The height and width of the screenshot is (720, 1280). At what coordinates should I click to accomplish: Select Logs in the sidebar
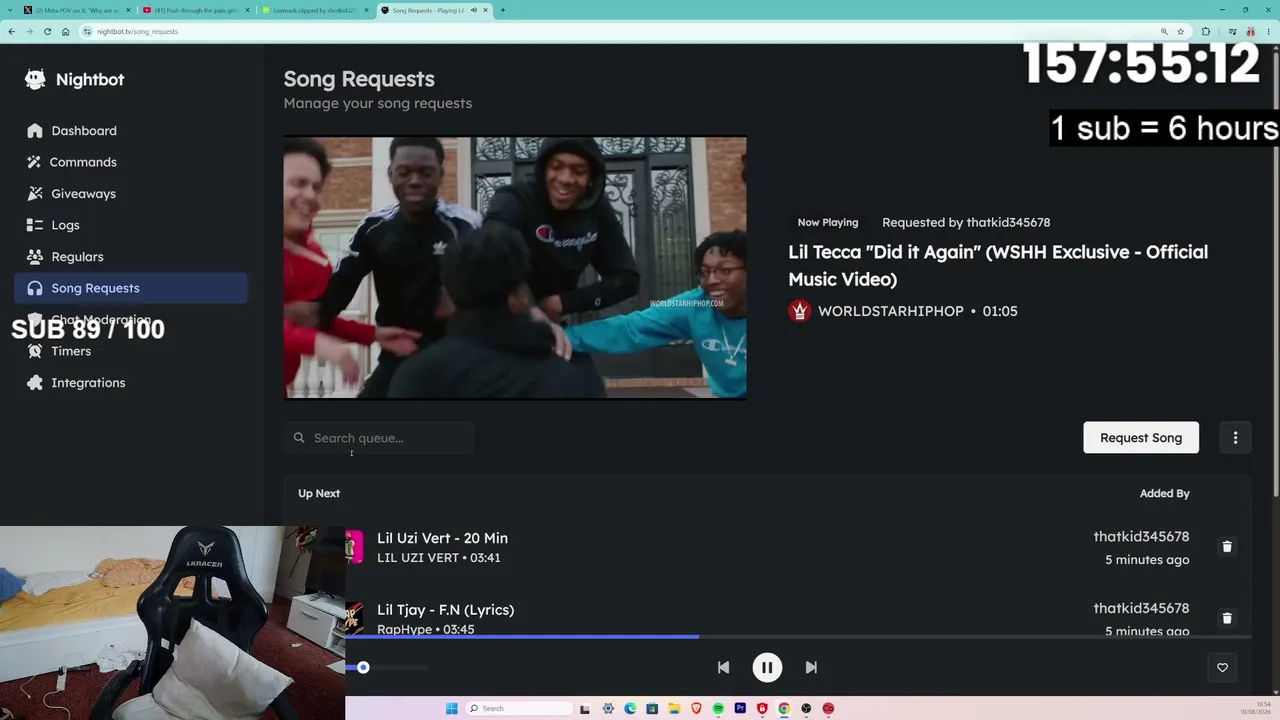pos(131,225)
